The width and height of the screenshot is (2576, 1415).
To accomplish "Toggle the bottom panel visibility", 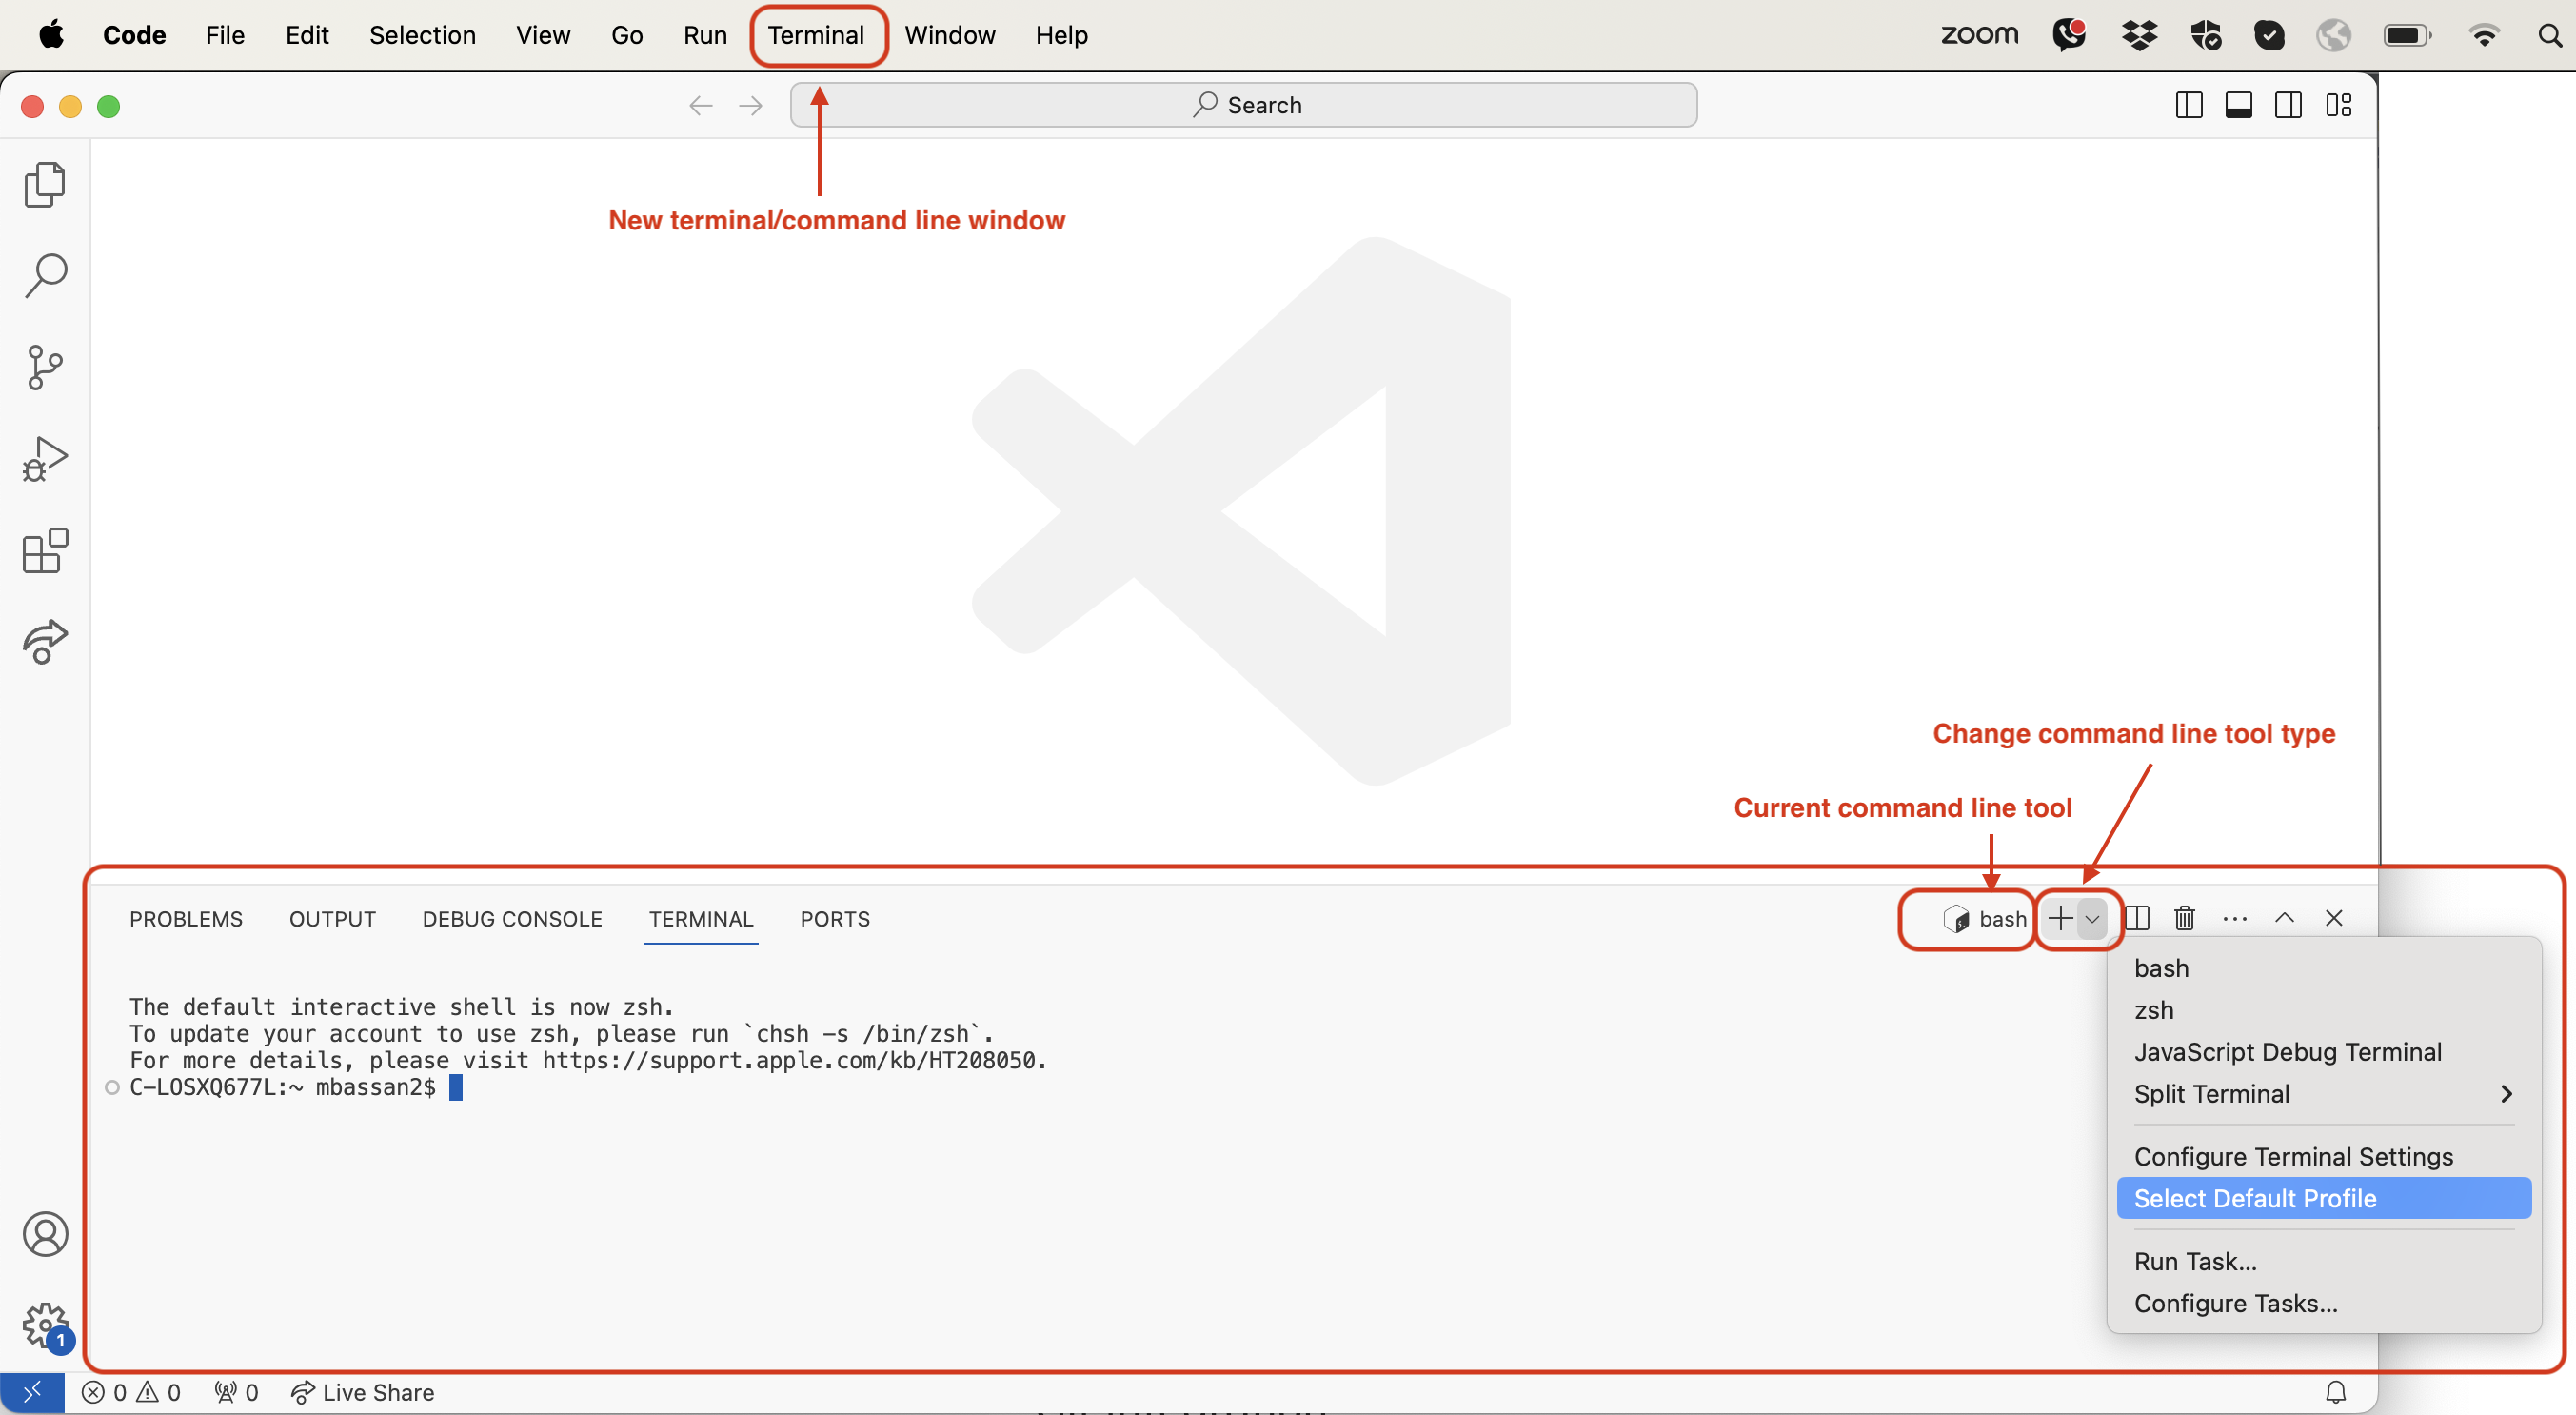I will pos(2239,104).
